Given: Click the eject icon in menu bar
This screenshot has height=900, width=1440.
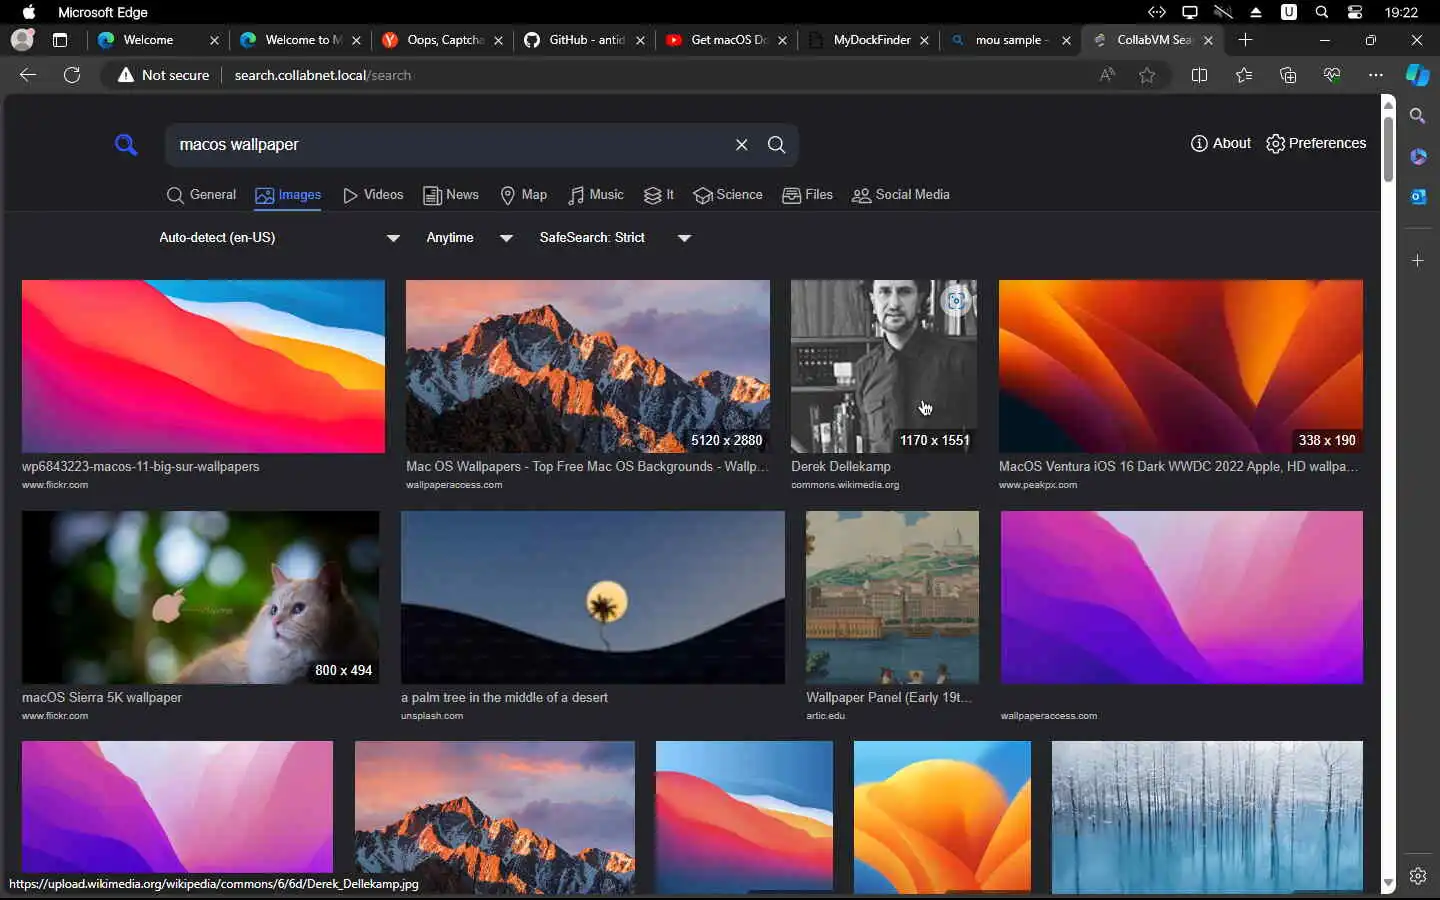Looking at the screenshot, I should point(1256,12).
